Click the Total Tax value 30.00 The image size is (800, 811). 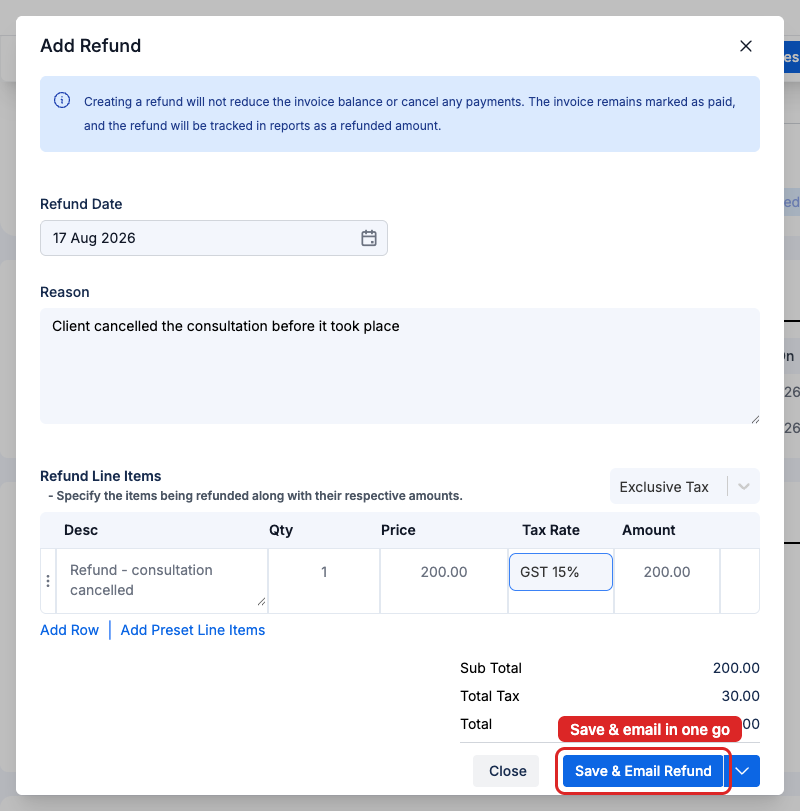(x=741, y=696)
